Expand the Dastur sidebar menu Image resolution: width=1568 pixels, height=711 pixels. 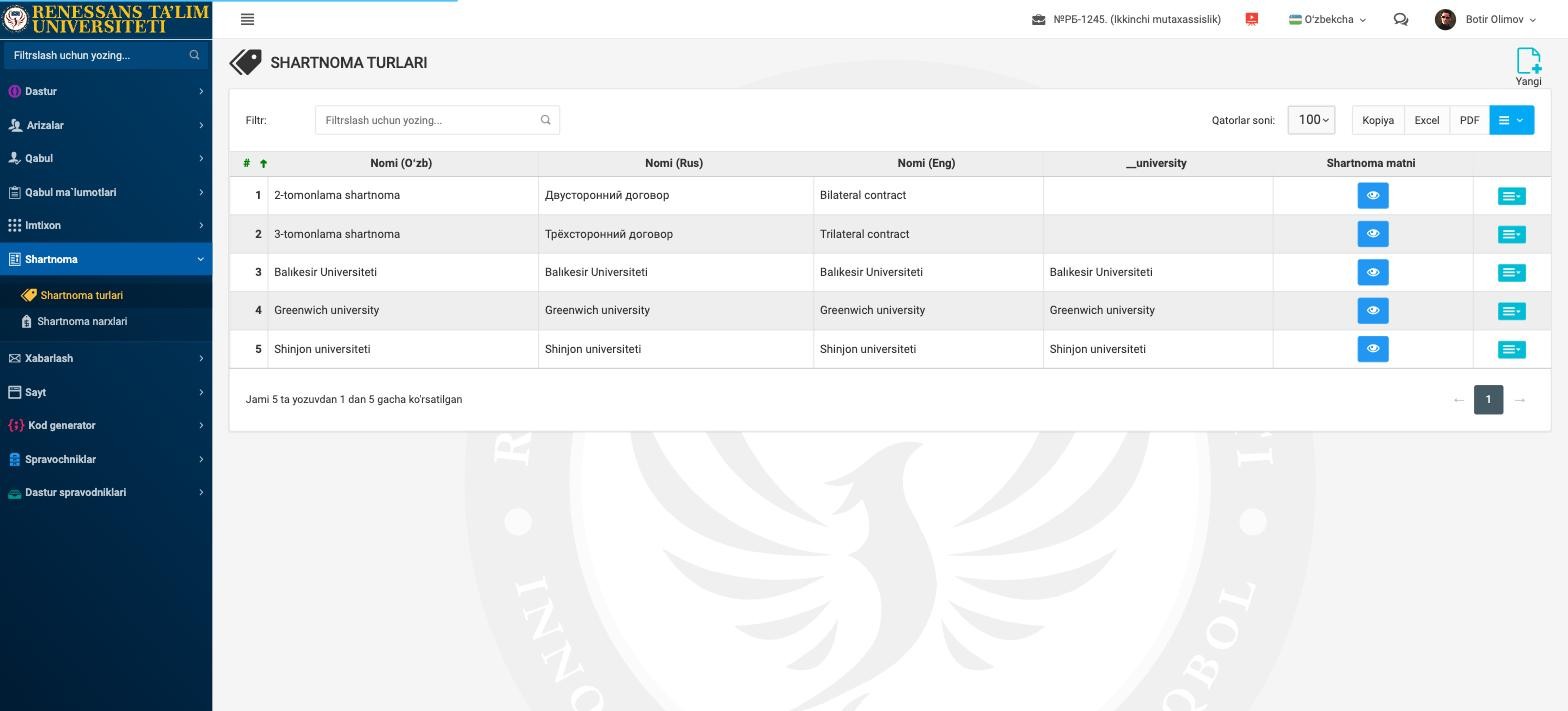click(106, 91)
